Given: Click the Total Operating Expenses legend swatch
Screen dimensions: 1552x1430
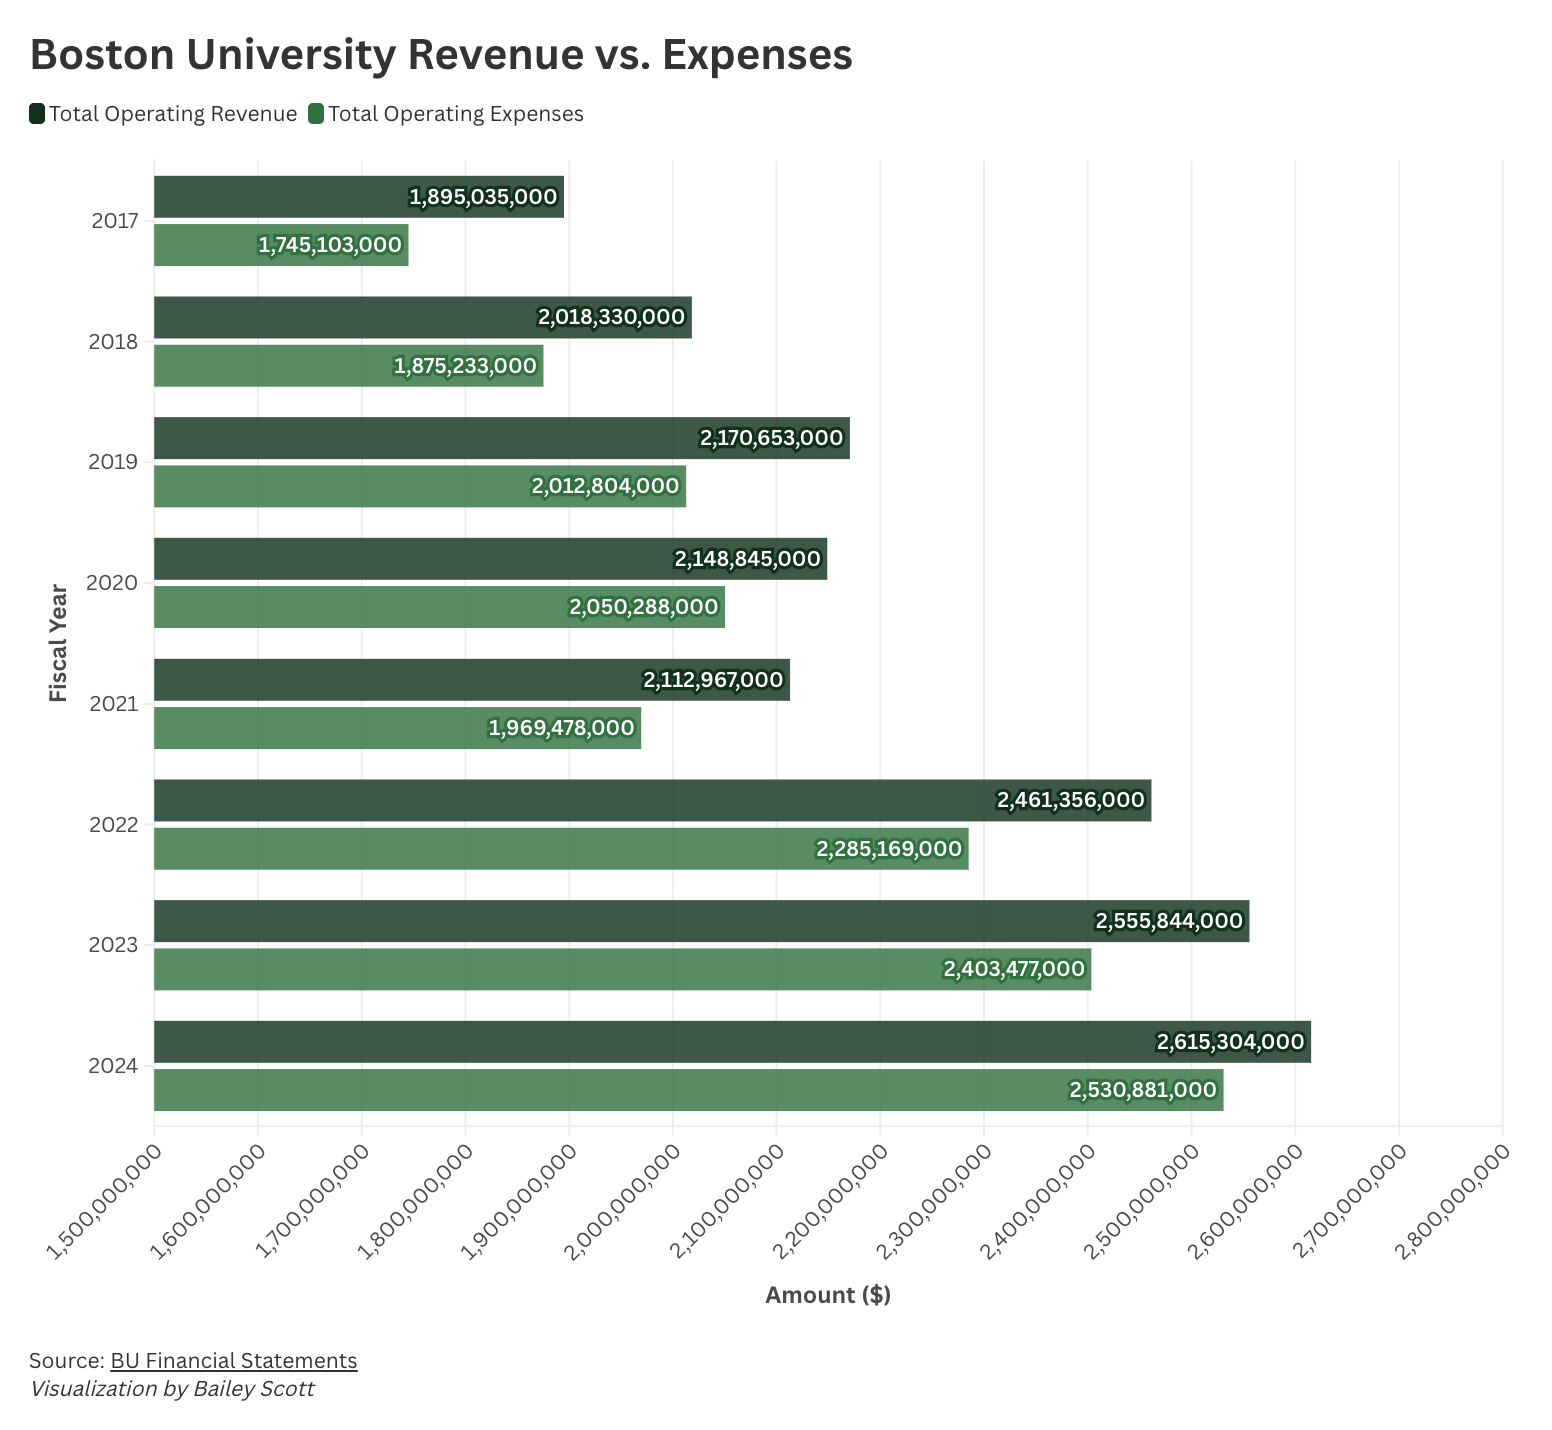Looking at the screenshot, I should click(x=316, y=113).
